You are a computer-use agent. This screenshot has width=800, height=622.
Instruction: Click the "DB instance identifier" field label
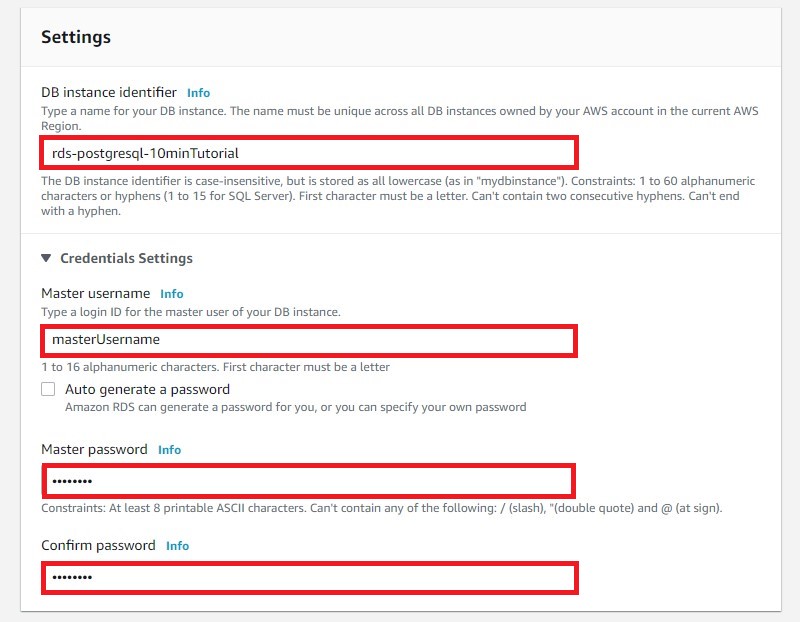(x=109, y=92)
